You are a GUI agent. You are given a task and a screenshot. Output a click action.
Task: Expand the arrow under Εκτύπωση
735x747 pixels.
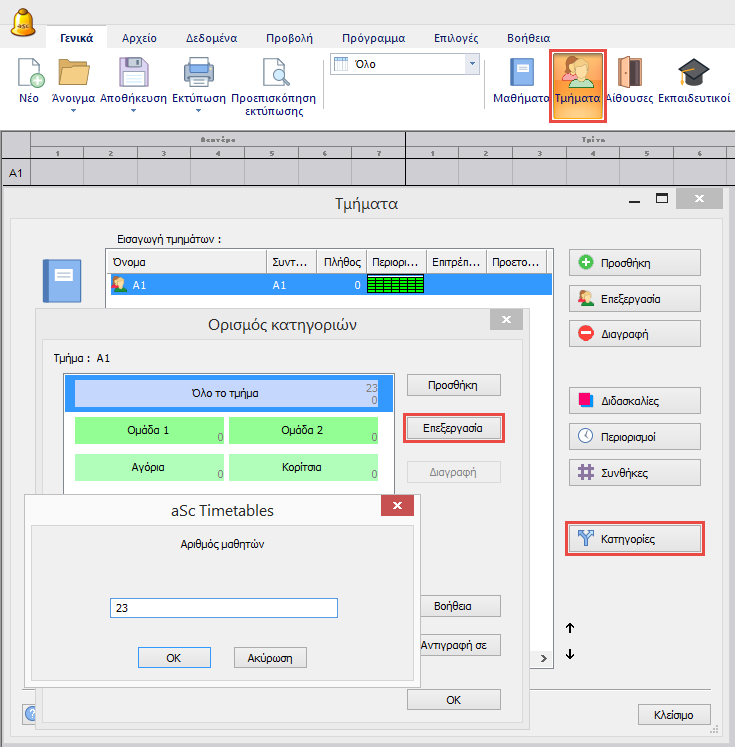click(x=198, y=111)
